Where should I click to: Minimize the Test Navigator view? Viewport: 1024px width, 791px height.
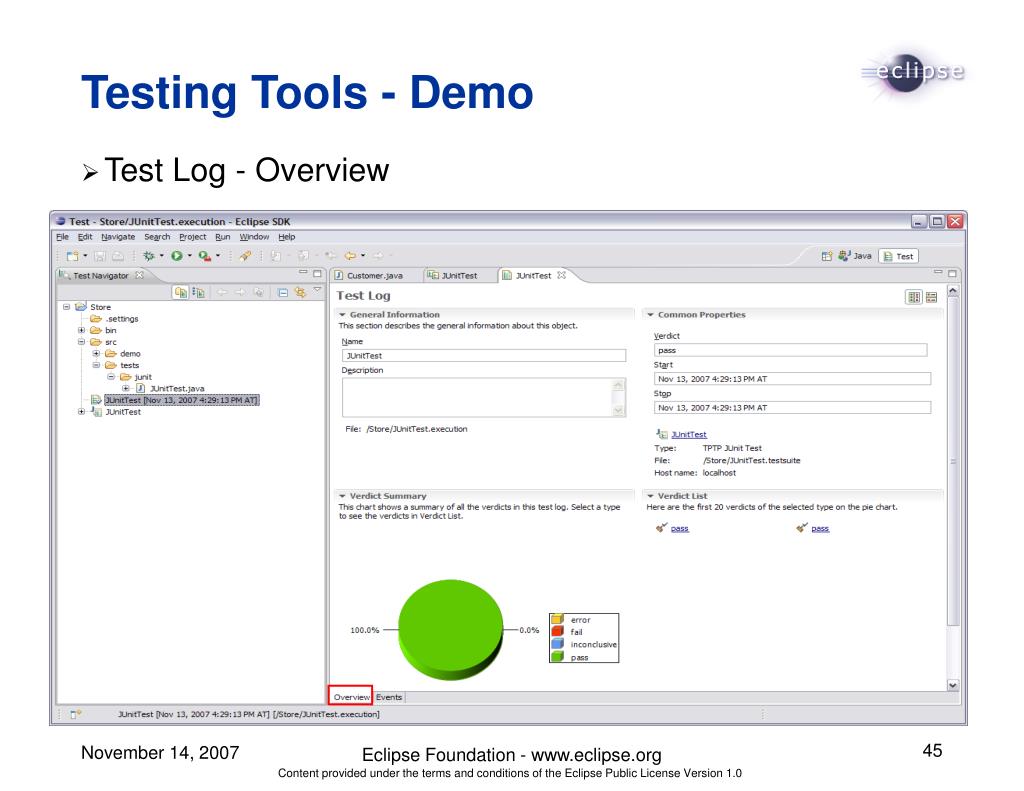tap(303, 272)
